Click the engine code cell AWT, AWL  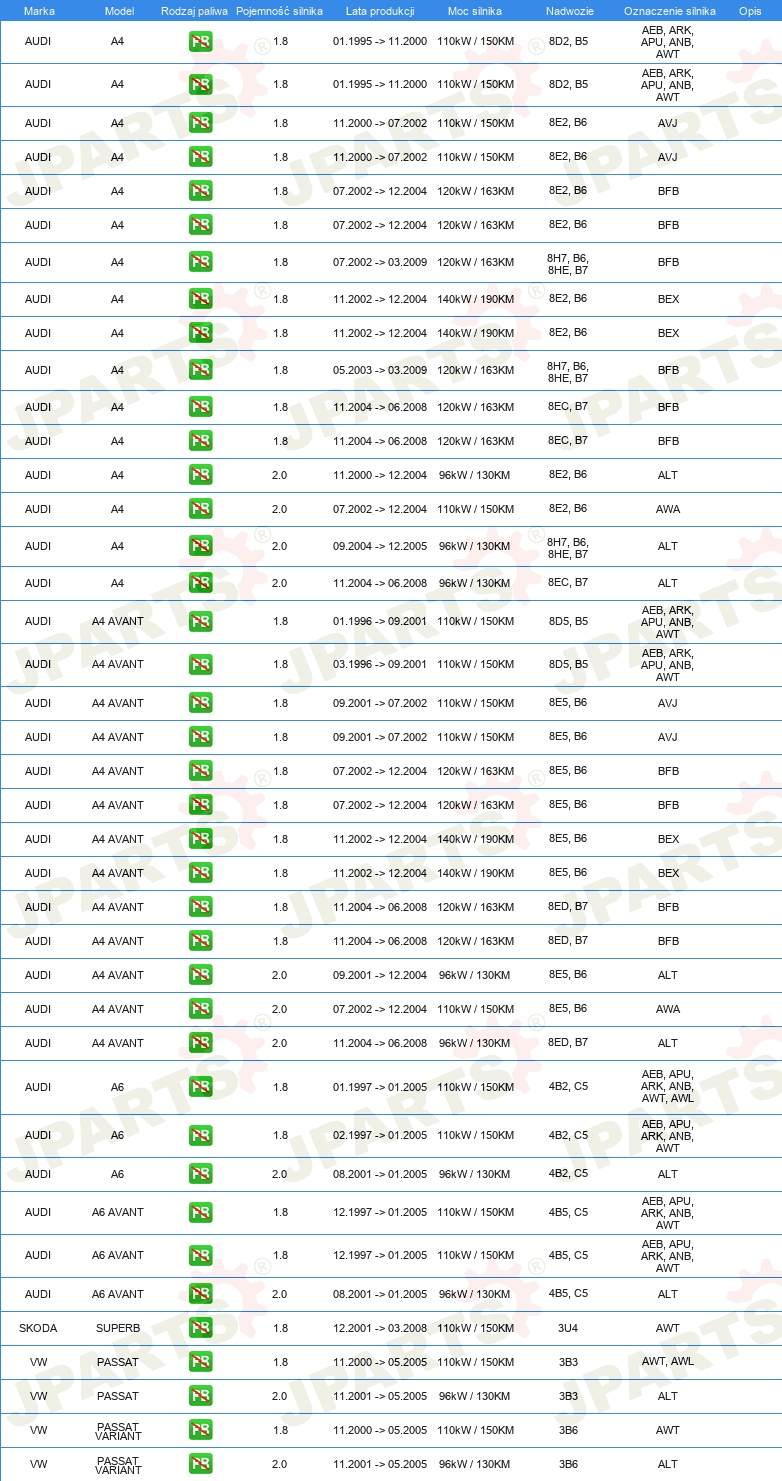[x=668, y=1362]
